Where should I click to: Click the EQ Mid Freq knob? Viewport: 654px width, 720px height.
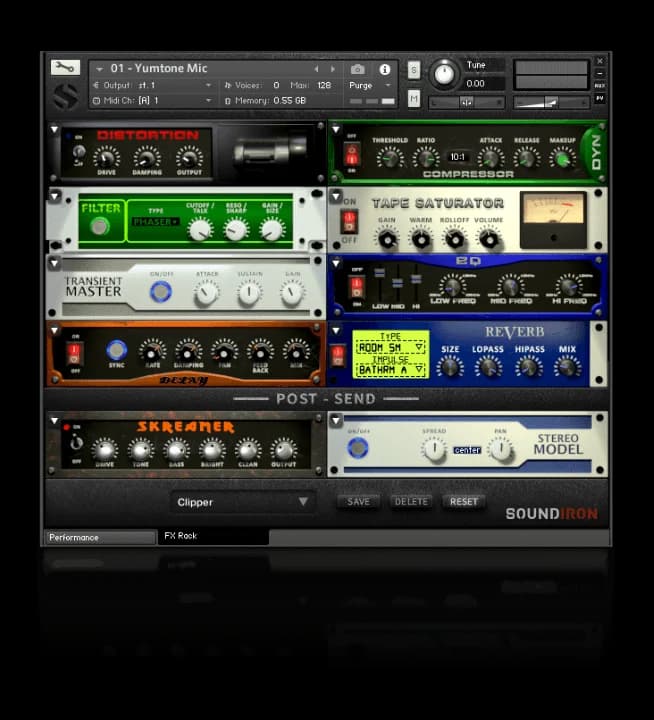pyautogui.click(x=511, y=287)
